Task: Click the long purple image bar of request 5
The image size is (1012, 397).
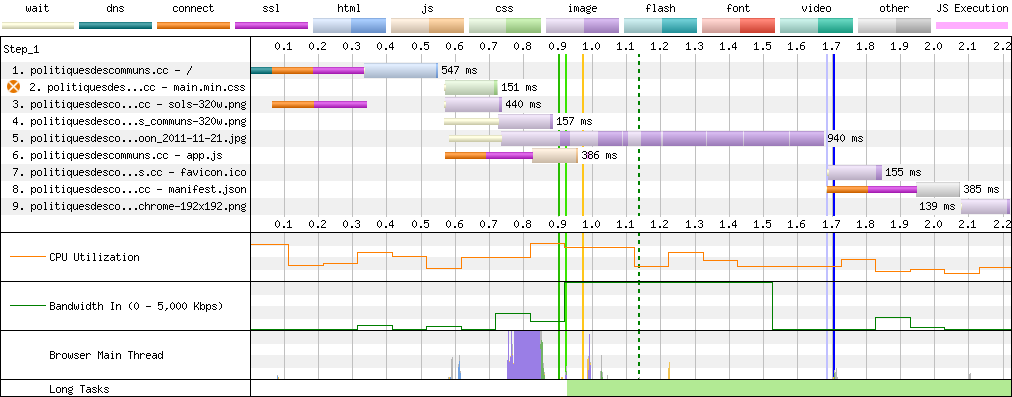Action: (x=663, y=138)
